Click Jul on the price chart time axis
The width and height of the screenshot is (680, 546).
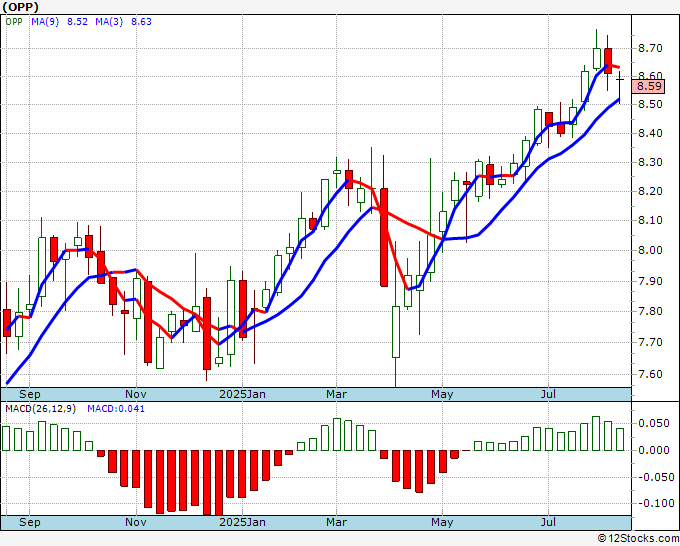coord(549,394)
